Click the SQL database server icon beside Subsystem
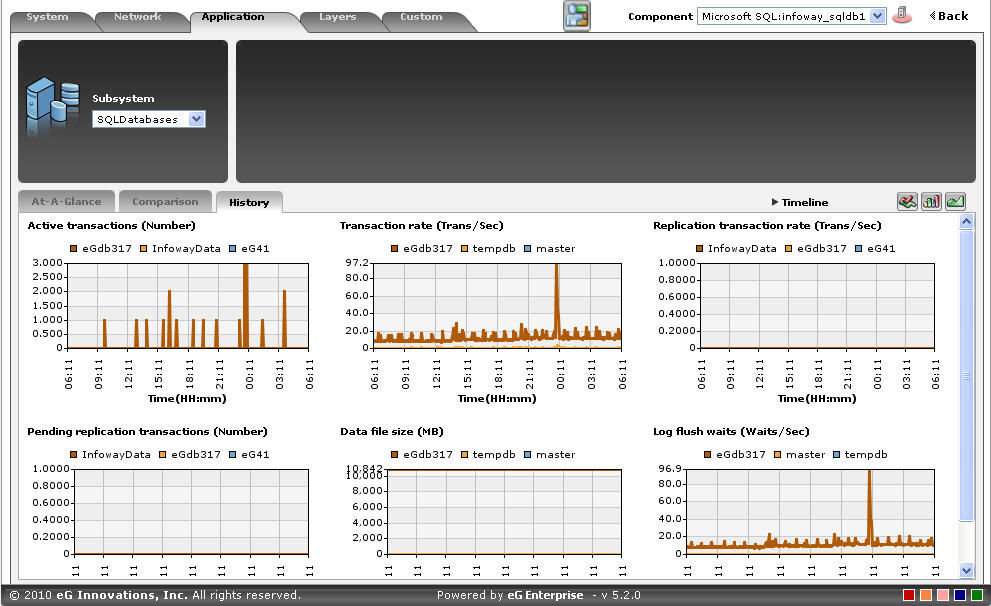991x606 pixels. (52, 105)
